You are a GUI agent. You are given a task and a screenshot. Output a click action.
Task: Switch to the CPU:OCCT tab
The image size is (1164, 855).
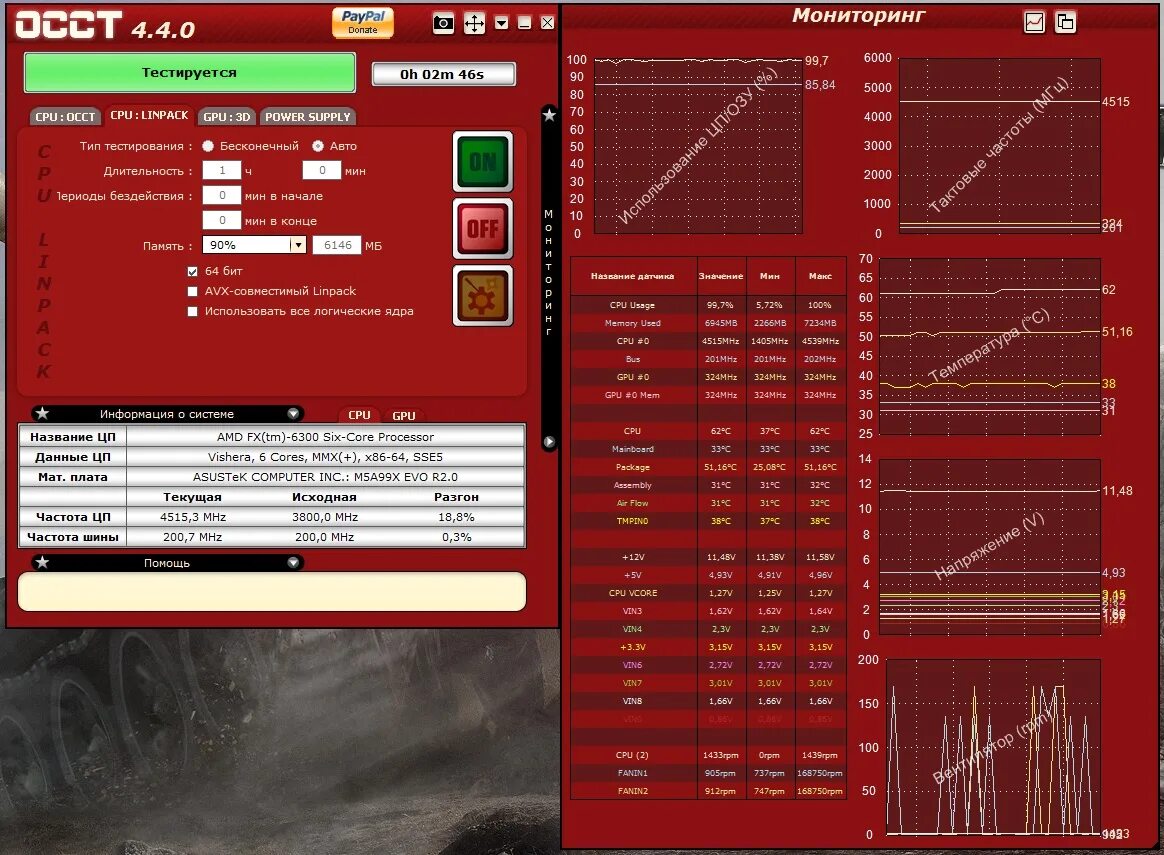point(65,117)
